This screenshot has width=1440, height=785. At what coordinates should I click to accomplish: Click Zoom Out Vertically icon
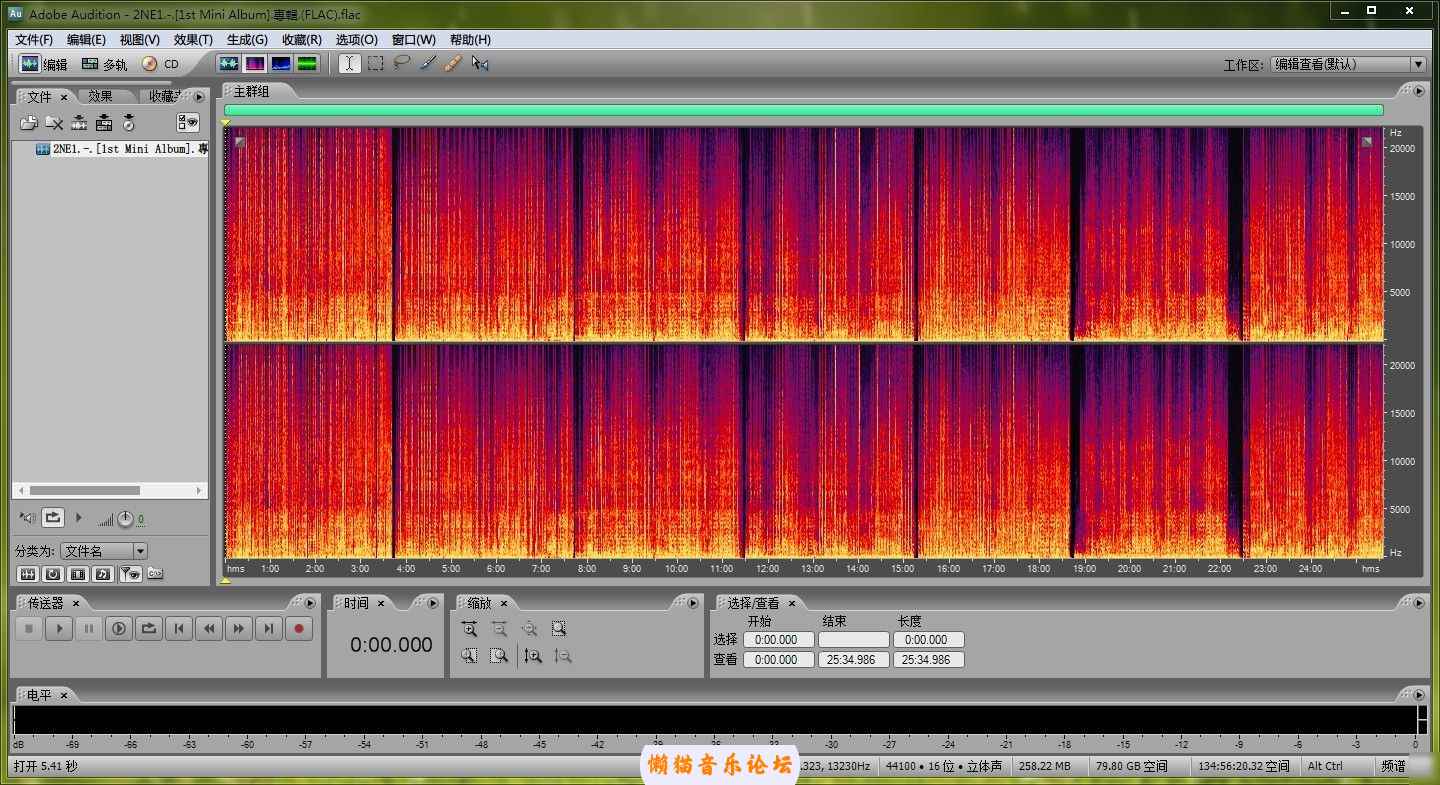pos(563,656)
